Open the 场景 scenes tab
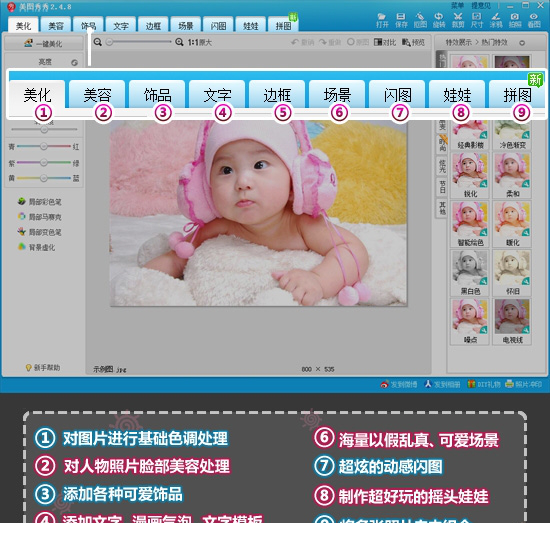This screenshot has width=550, height=543. [186, 26]
